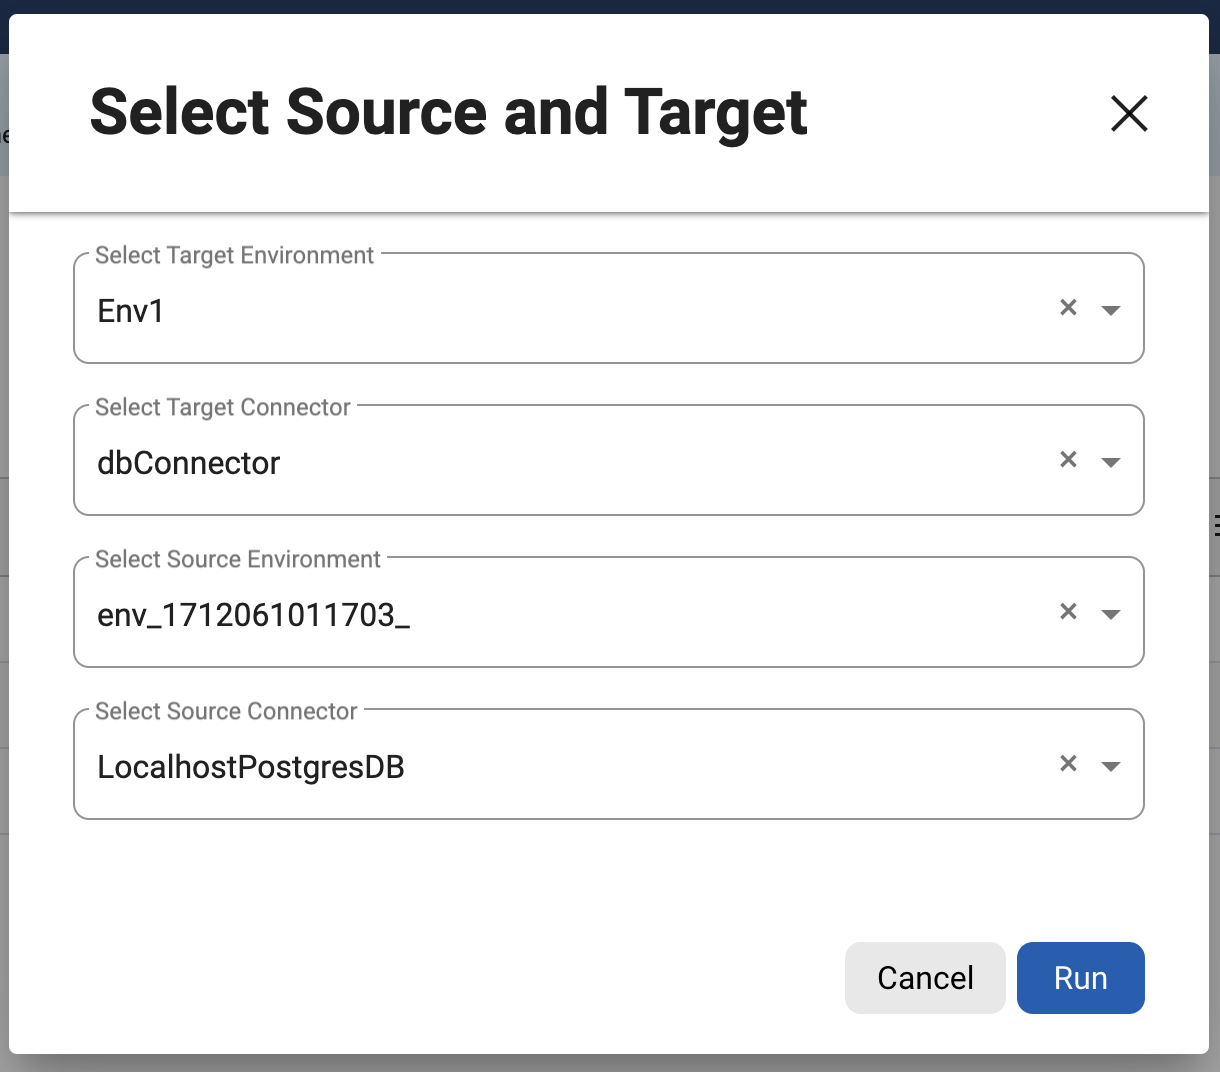
Task: Clear the env_1712061011703_ source environment value
Action: pyautogui.click(x=1068, y=612)
